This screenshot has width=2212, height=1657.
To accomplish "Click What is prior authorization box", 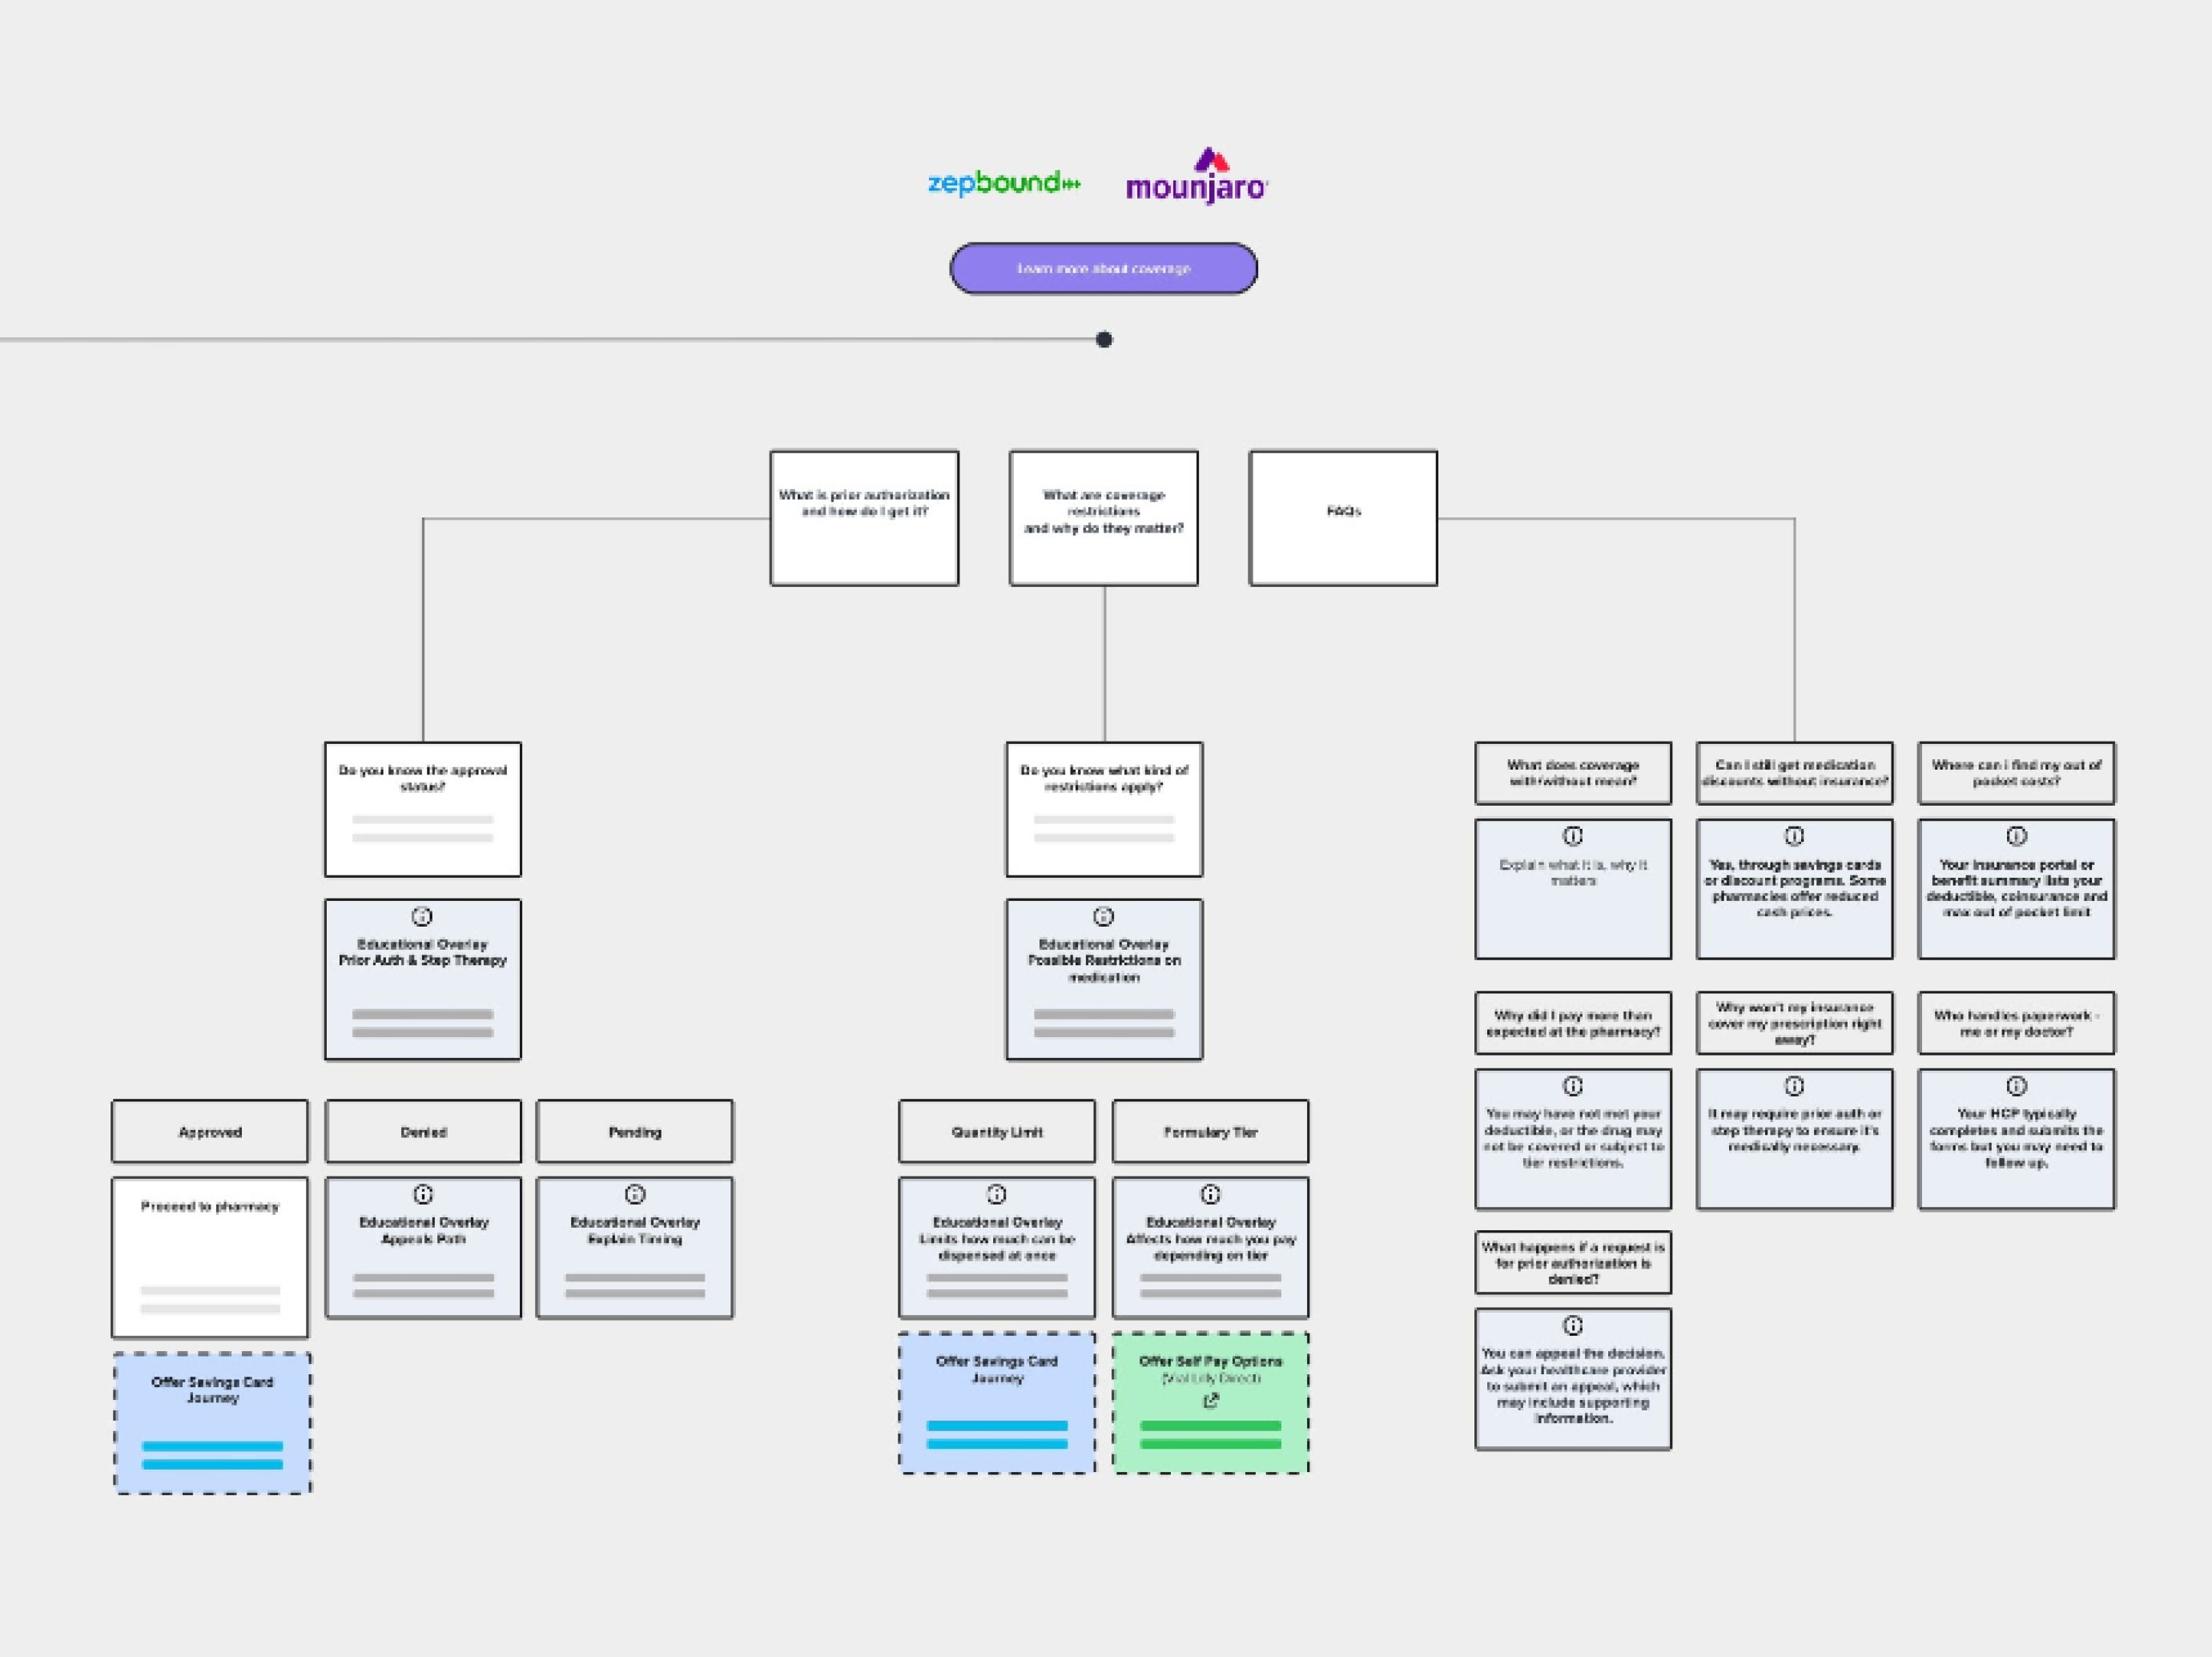I will click(864, 518).
